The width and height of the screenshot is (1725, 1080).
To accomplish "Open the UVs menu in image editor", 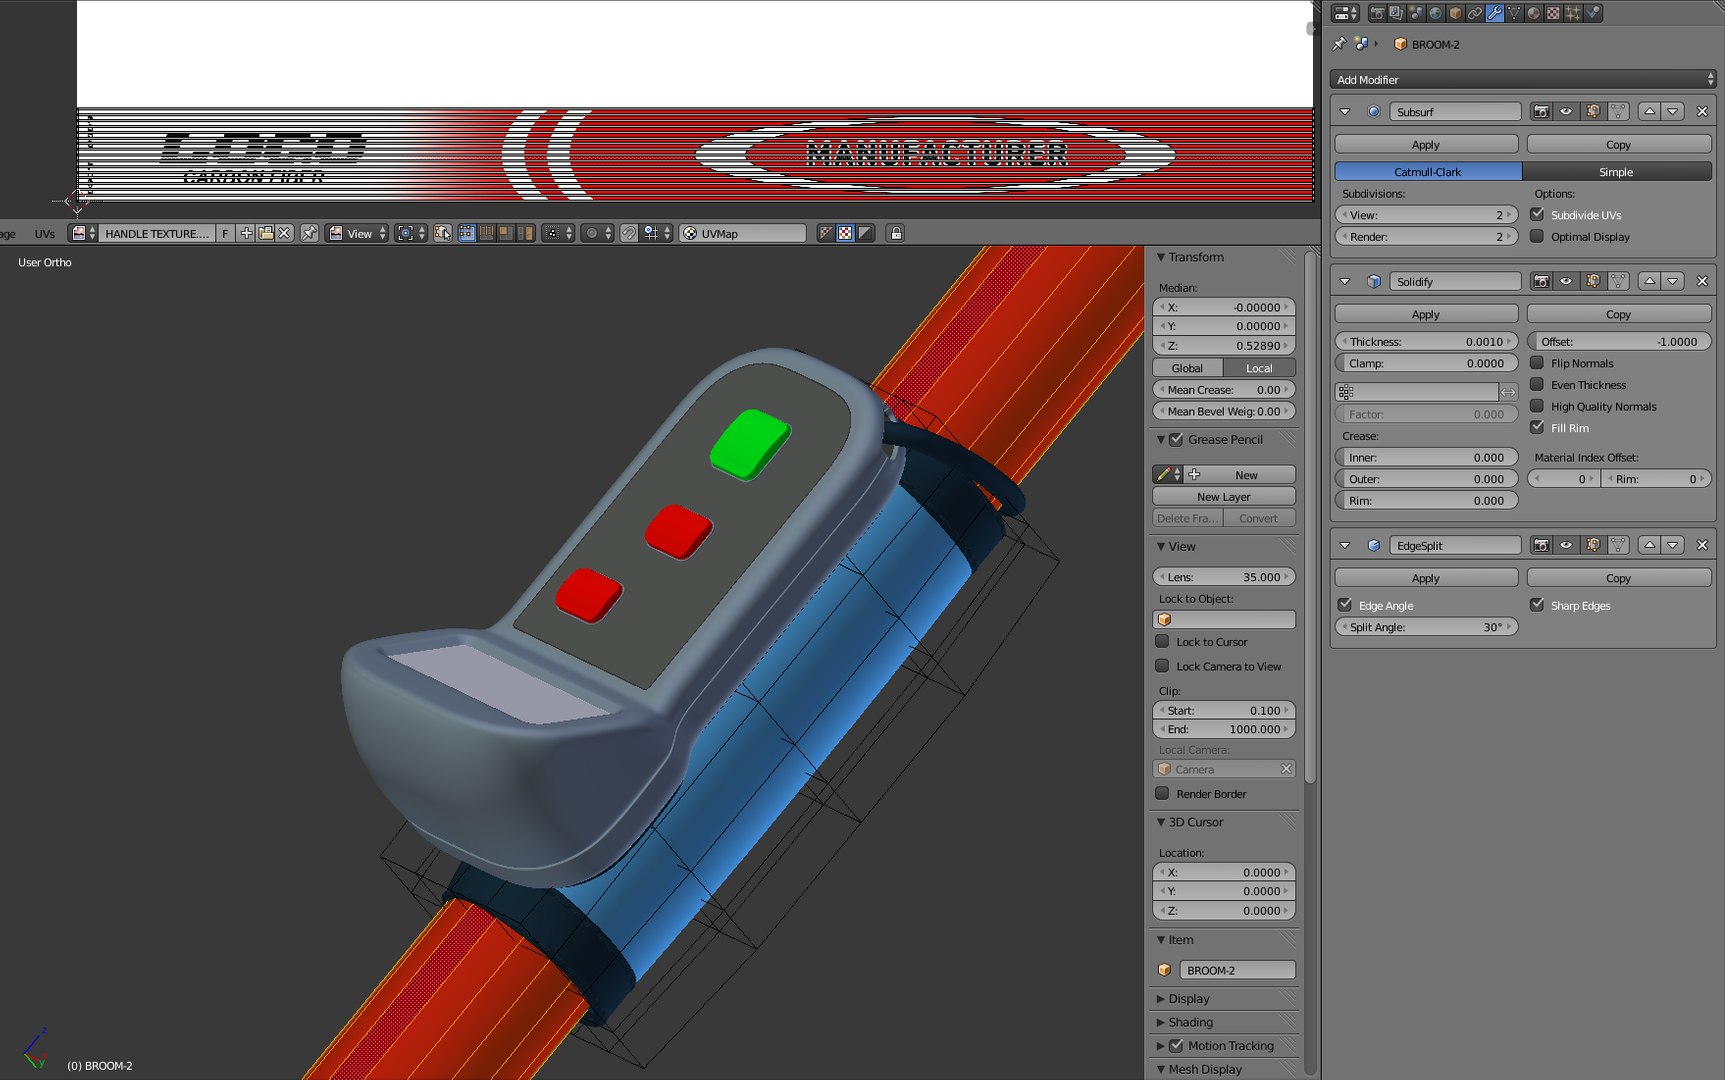I will click(x=45, y=234).
